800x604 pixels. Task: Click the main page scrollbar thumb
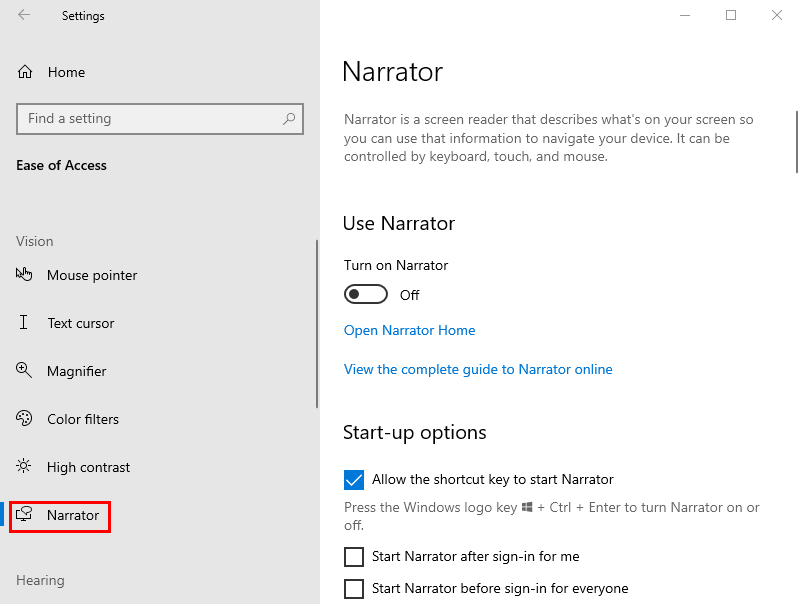click(797, 142)
